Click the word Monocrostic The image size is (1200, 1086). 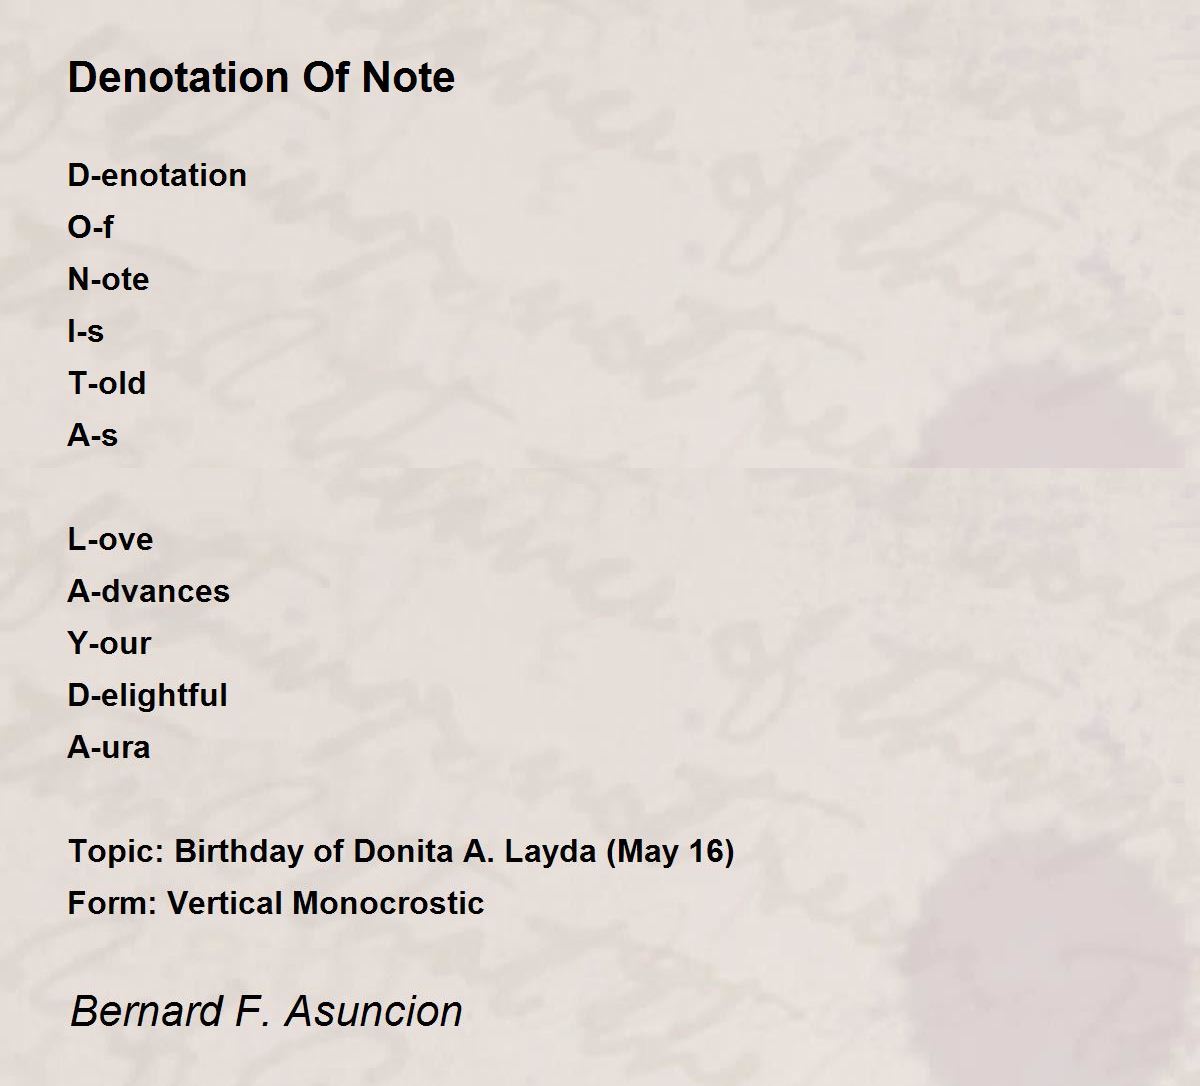click(x=389, y=903)
